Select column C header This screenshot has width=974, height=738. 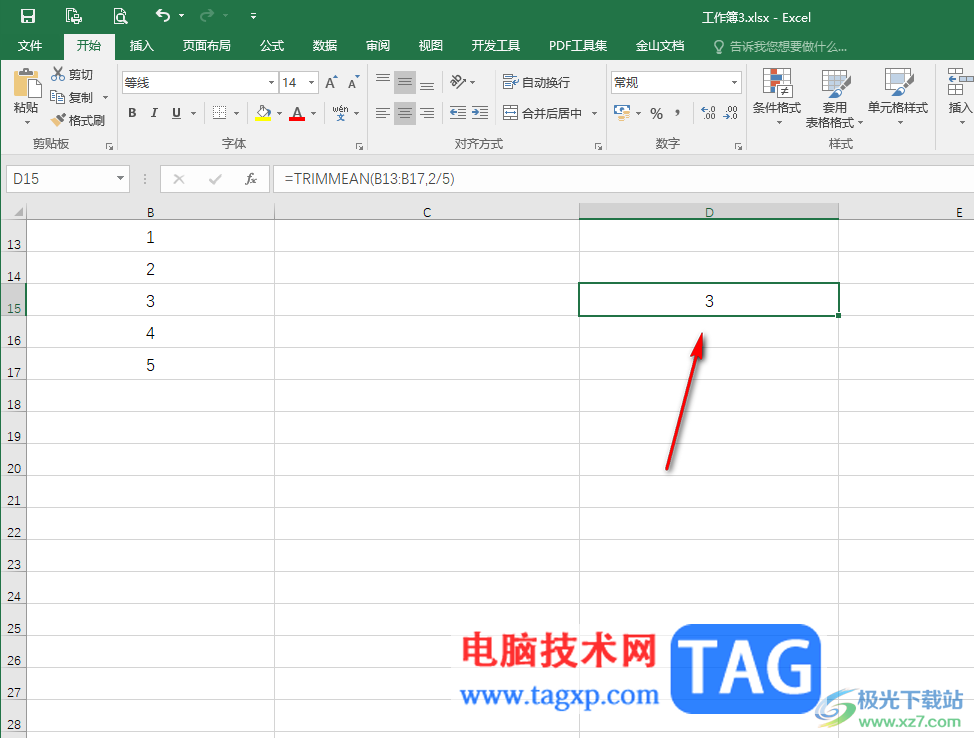click(x=427, y=212)
